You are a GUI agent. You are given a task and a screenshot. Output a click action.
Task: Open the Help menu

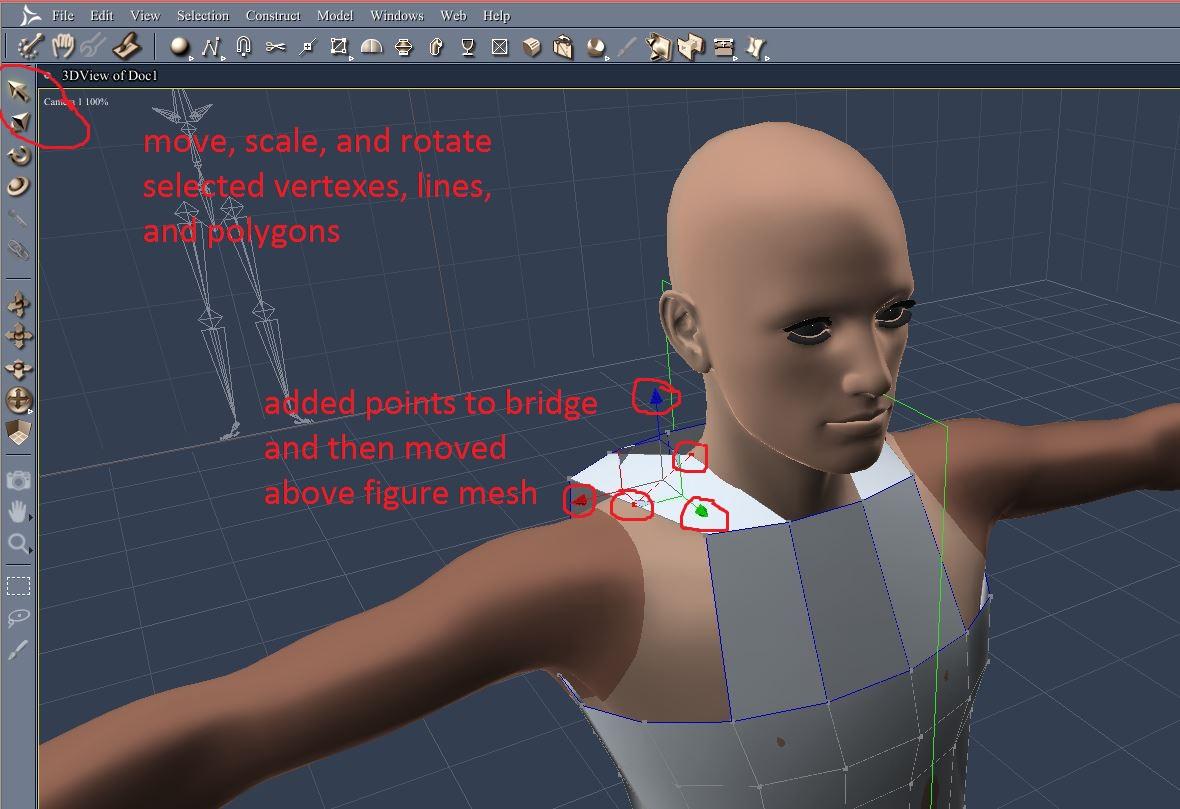496,15
